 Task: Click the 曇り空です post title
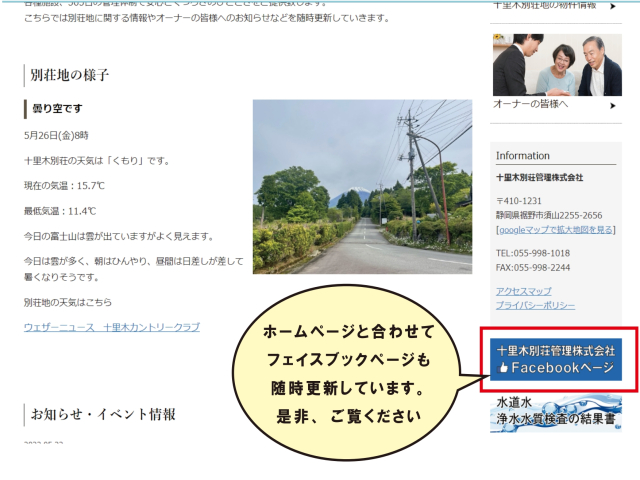pos(57,108)
